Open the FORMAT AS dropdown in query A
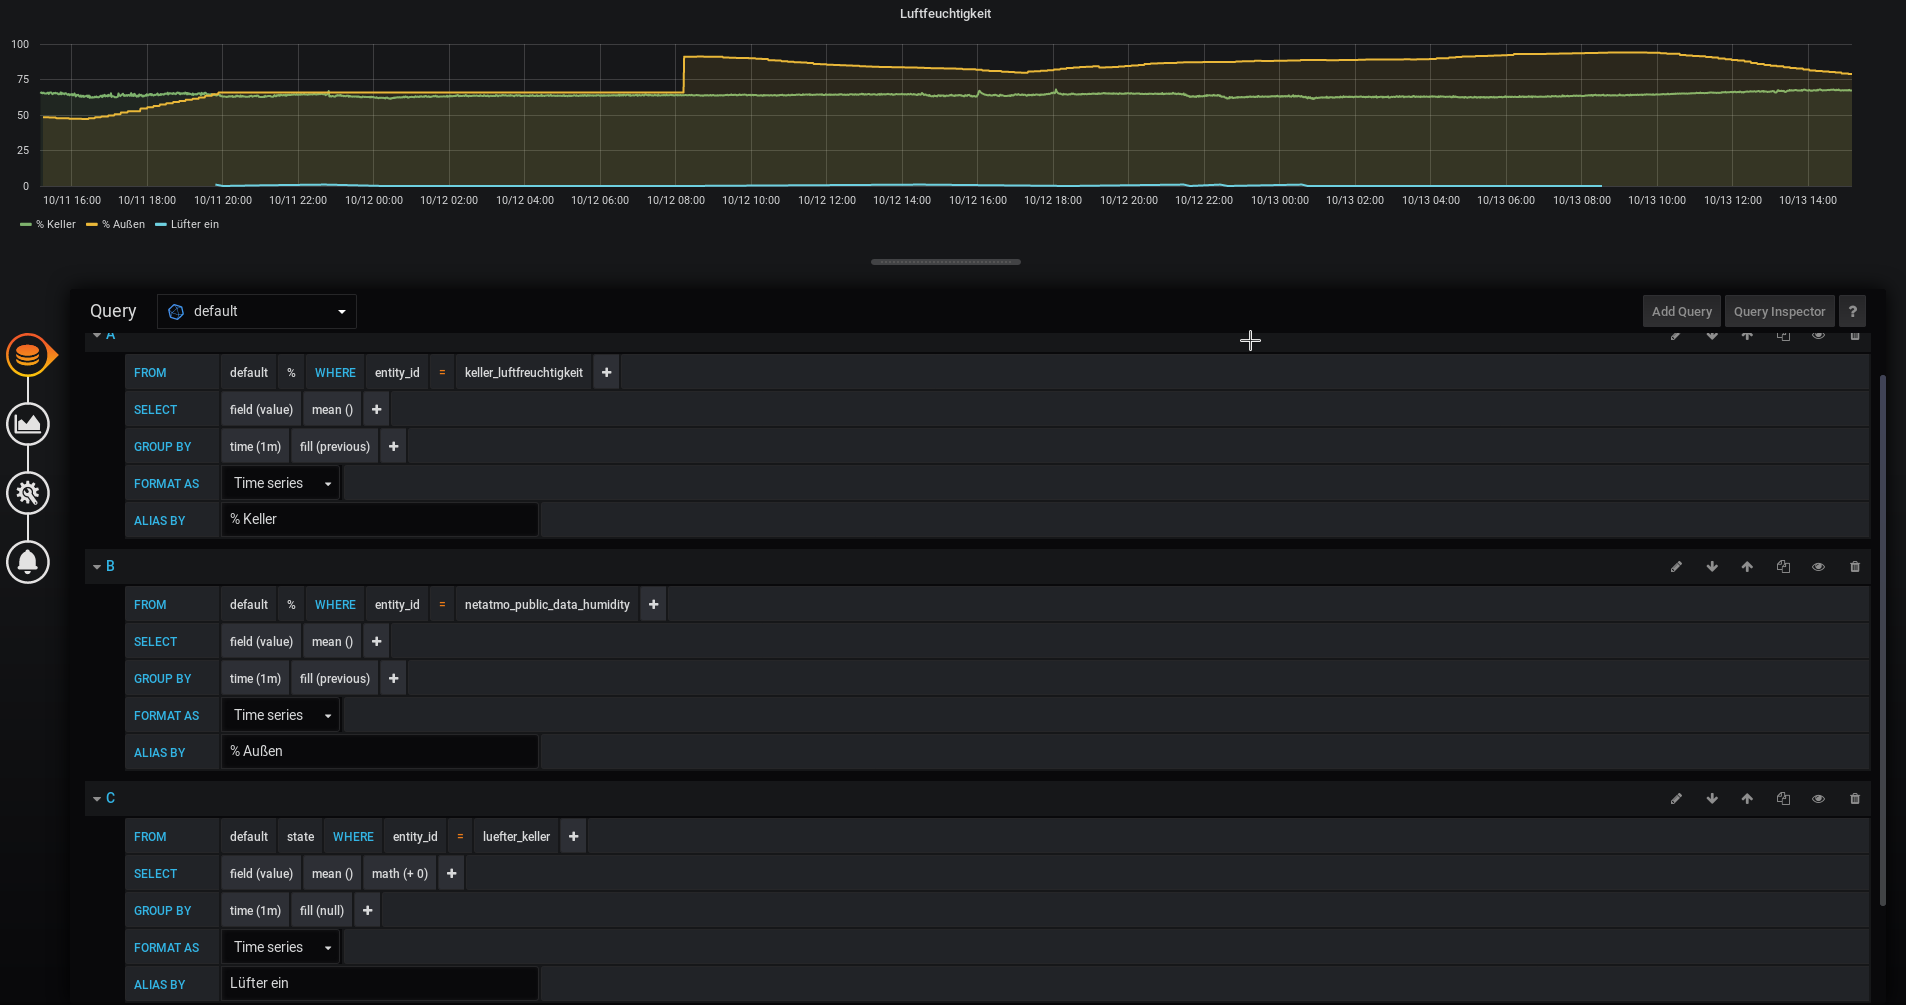1906x1005 pixels. (280, 482)
